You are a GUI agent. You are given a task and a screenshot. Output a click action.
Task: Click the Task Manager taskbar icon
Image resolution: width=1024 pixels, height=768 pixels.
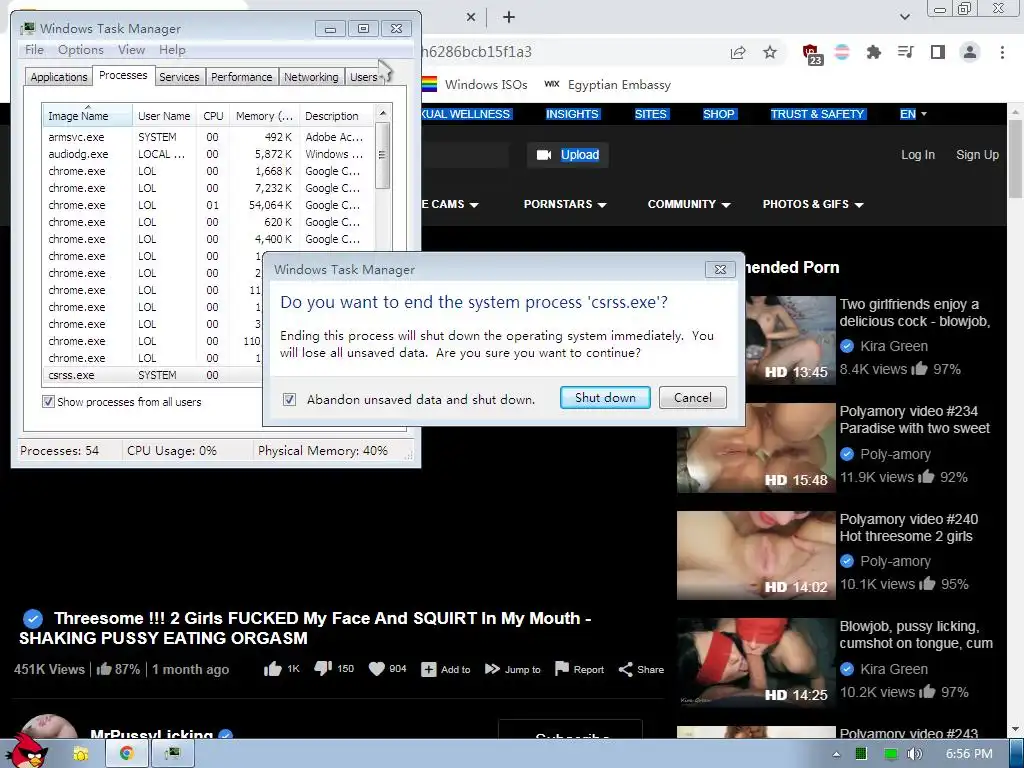coord(172,754)
